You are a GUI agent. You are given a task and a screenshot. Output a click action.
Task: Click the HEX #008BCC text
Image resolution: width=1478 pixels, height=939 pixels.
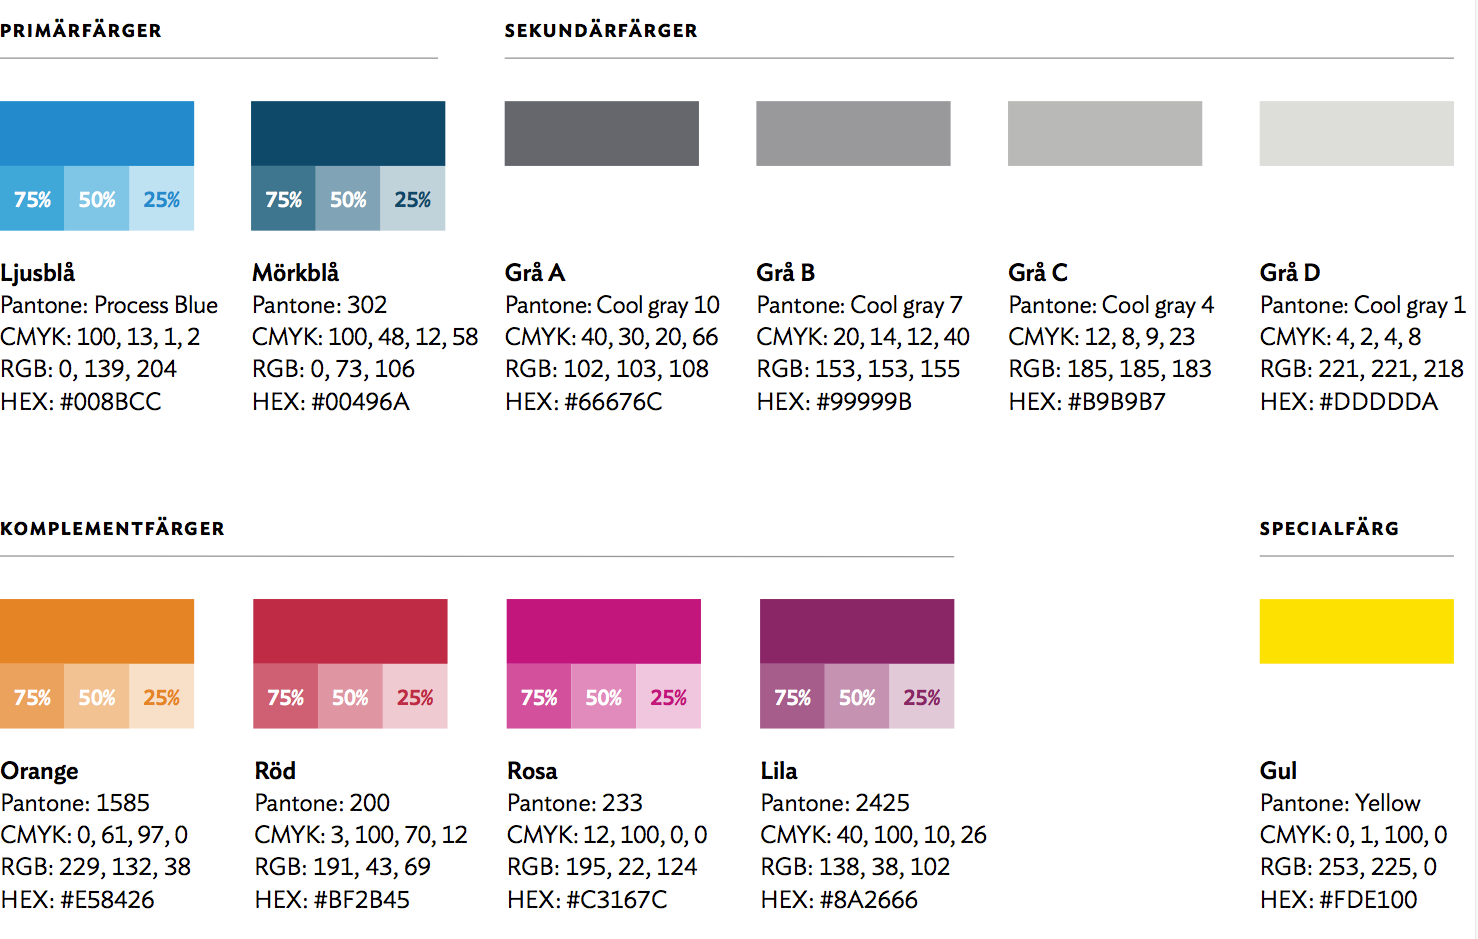click(x=81, y=401)
